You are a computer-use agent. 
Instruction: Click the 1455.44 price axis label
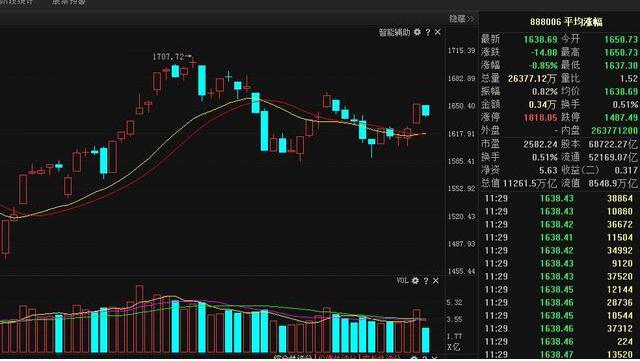(x=461, y=271)
